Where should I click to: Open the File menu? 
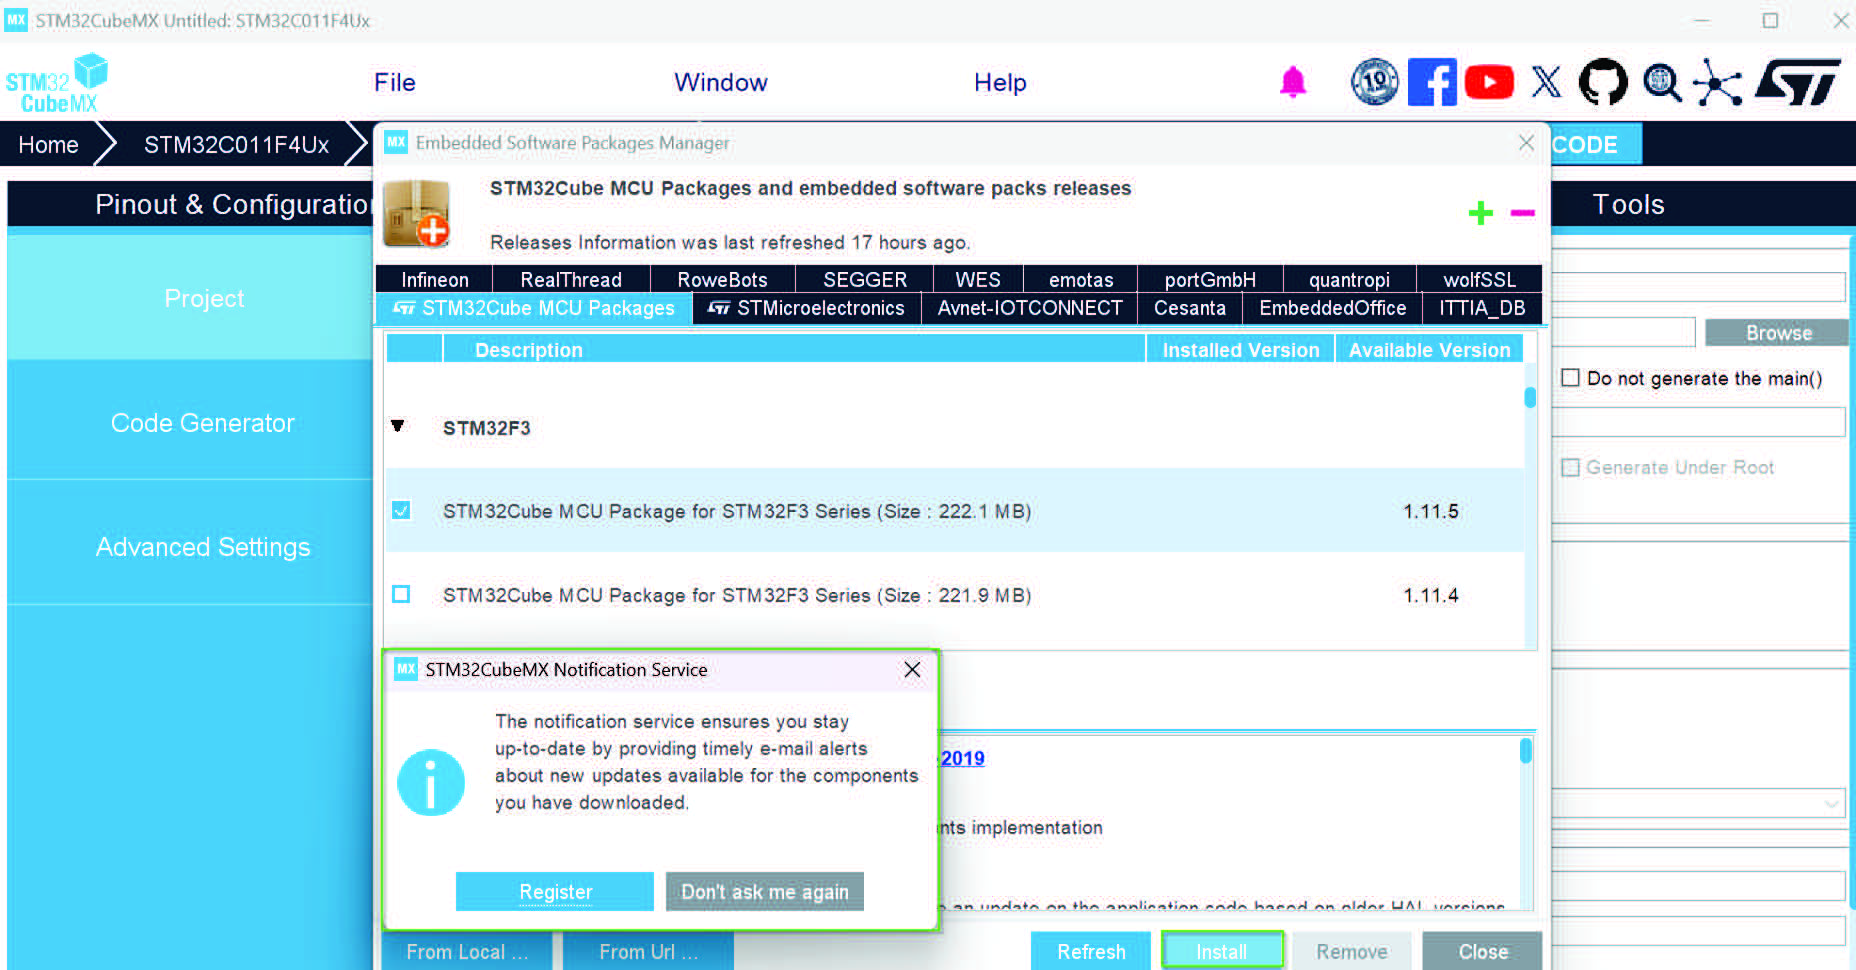[395, 82]
